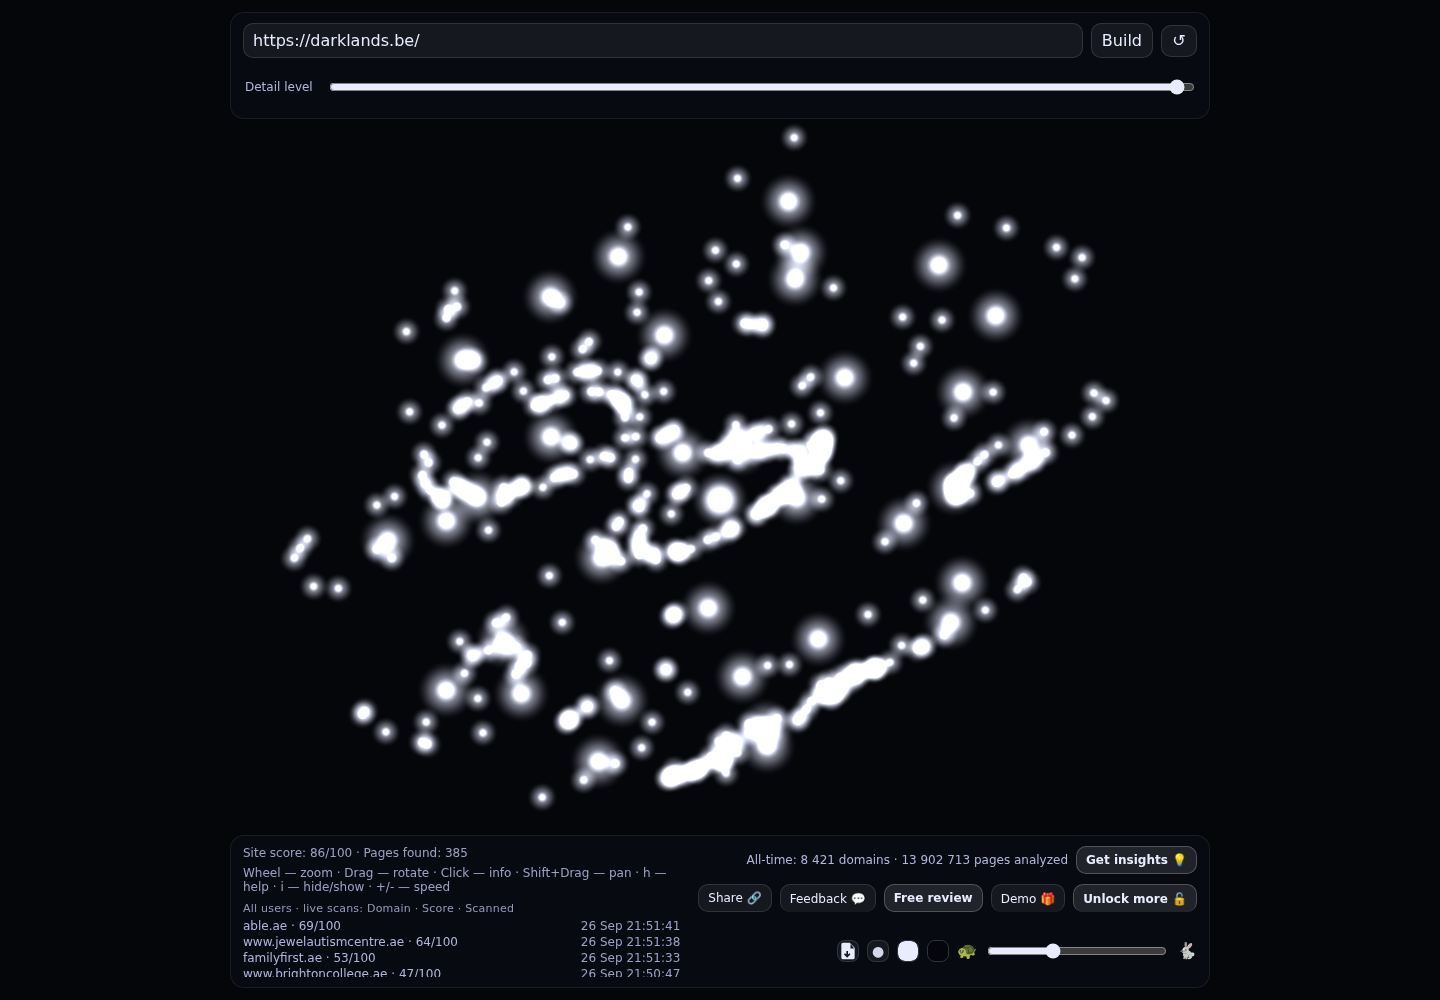Select the able.ae scan row
The image size is (1440, 1000).
click(x=461, y=926)
